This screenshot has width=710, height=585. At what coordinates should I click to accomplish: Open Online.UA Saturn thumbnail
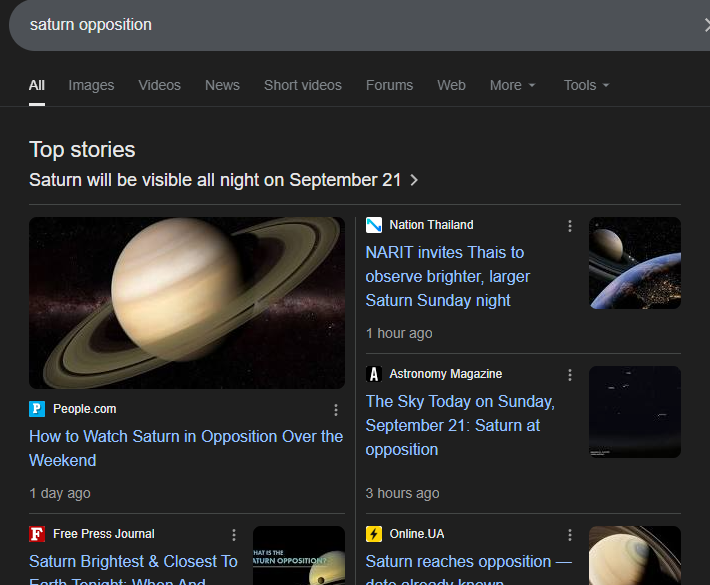click(635, 556)
